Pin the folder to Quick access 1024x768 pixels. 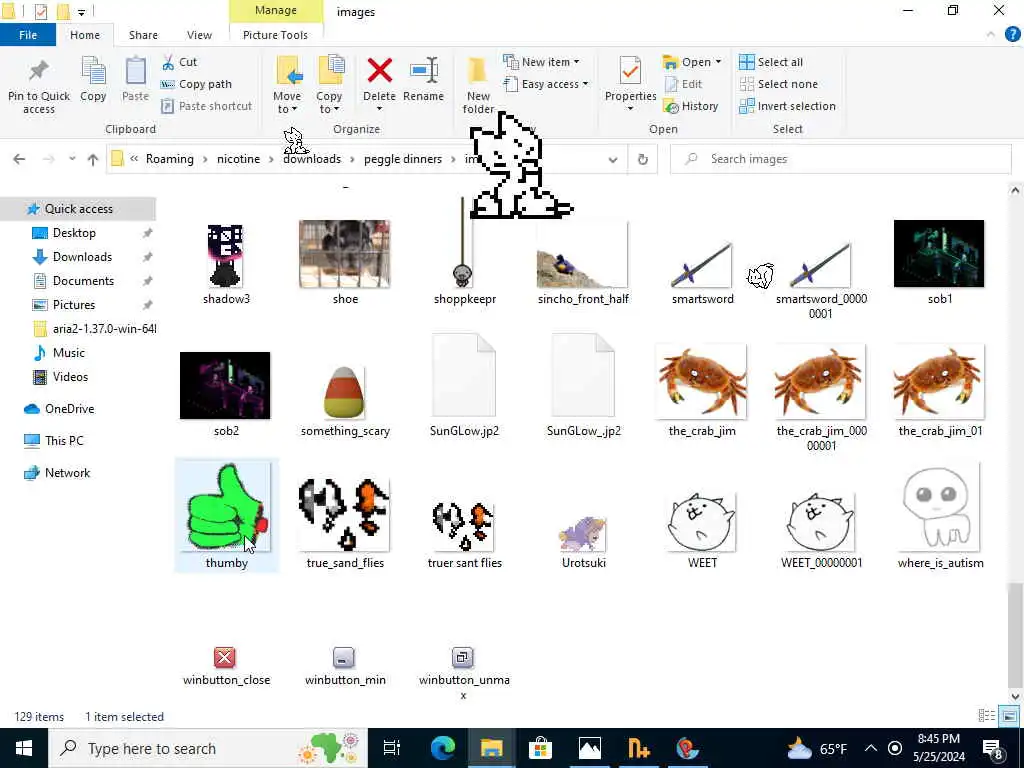tap(39, 86)
